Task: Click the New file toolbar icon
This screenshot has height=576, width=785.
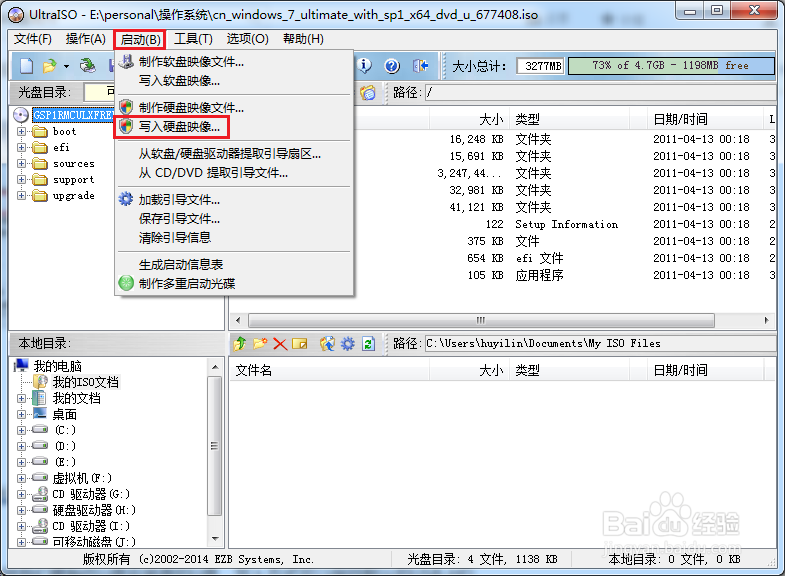Action: [27, 66]
